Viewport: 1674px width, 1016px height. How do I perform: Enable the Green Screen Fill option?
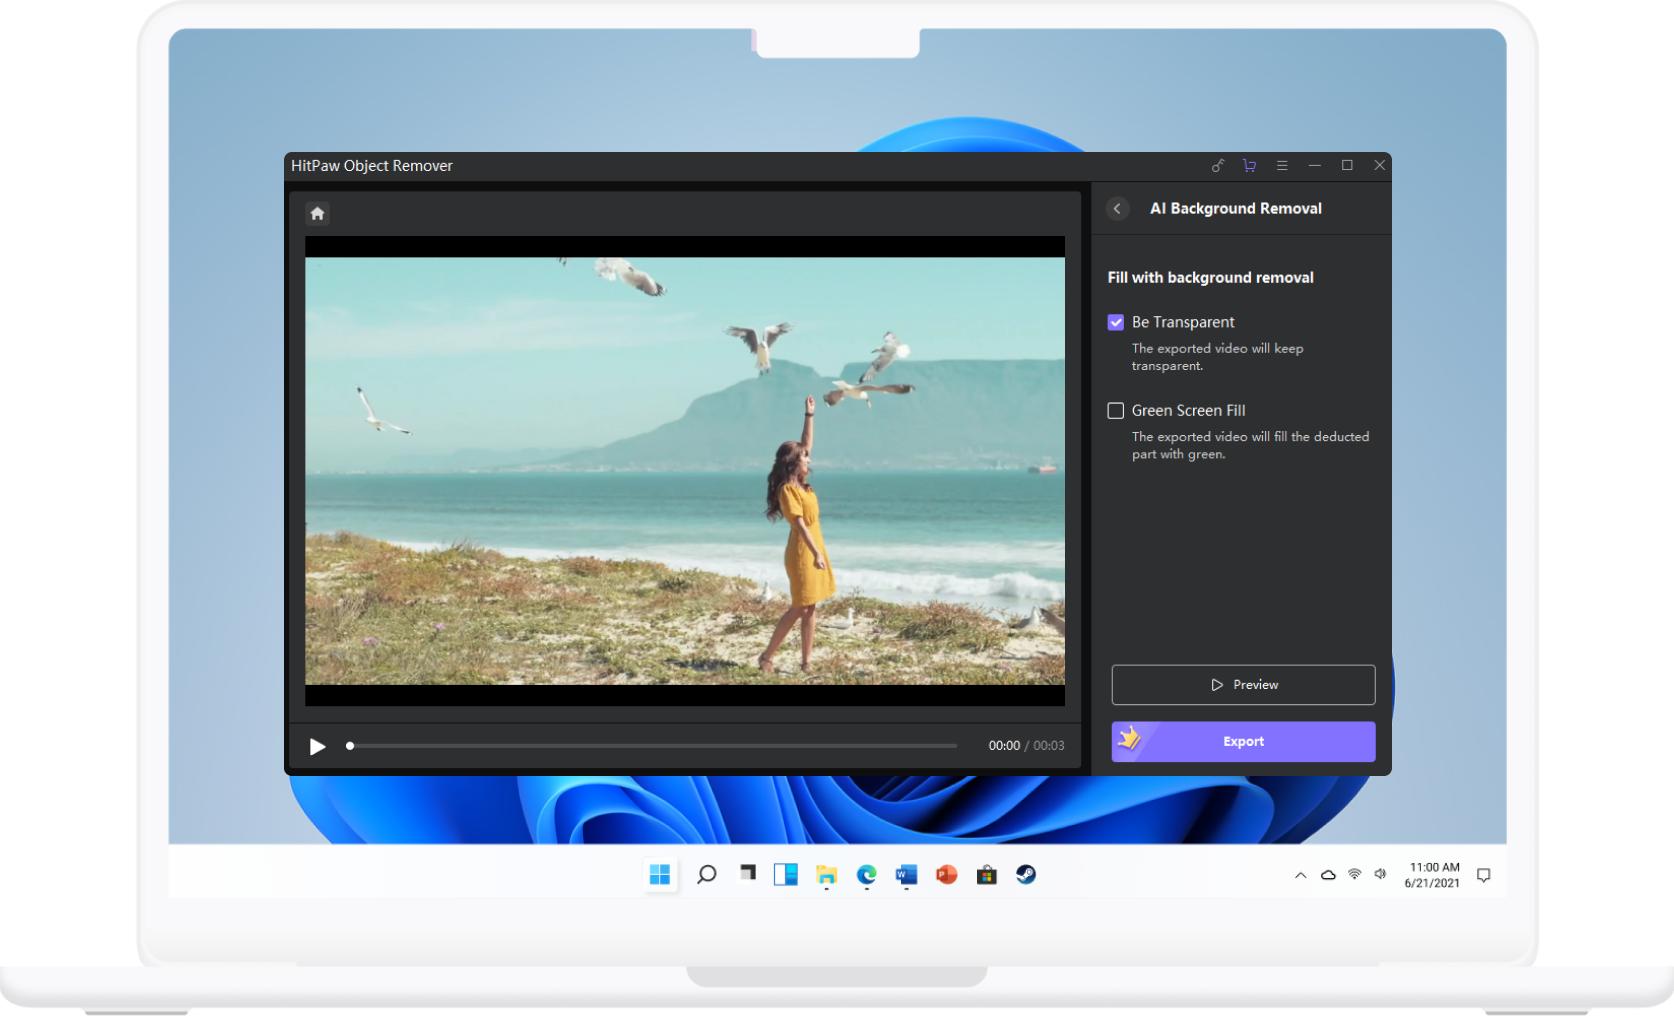tap(1115, 410)
